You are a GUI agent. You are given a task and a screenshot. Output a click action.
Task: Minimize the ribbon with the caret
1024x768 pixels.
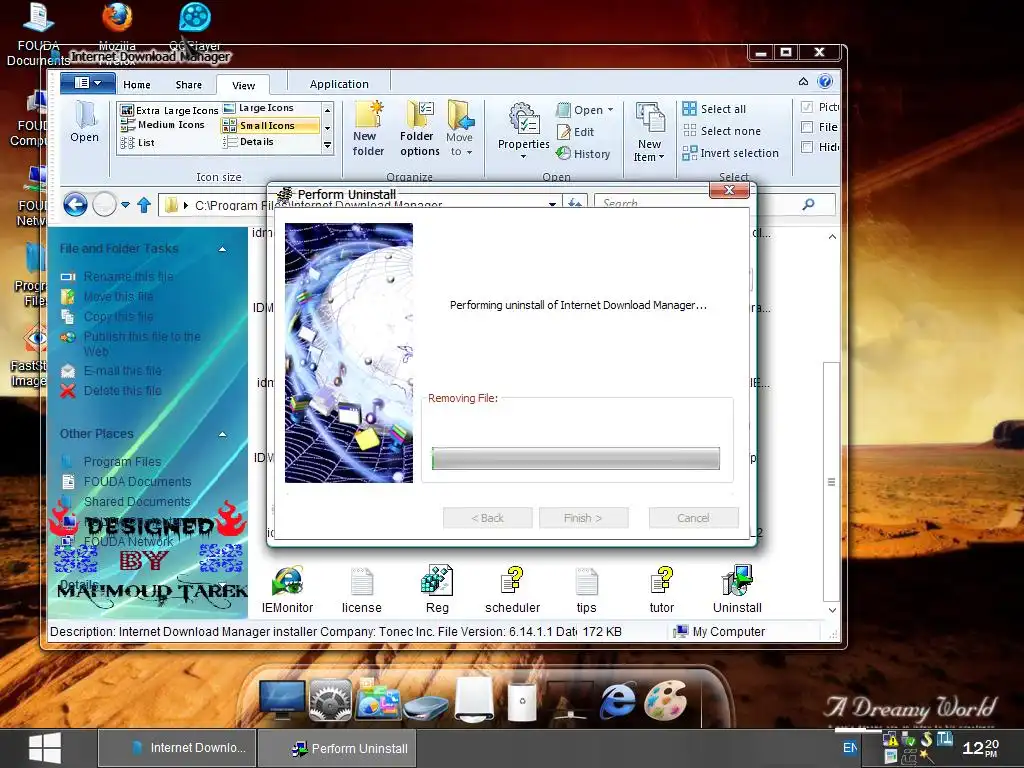point(803,81)
